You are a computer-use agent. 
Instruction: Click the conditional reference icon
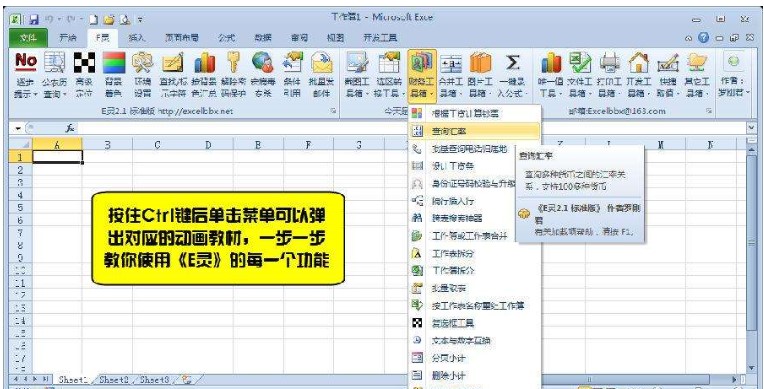pos(292,62)
